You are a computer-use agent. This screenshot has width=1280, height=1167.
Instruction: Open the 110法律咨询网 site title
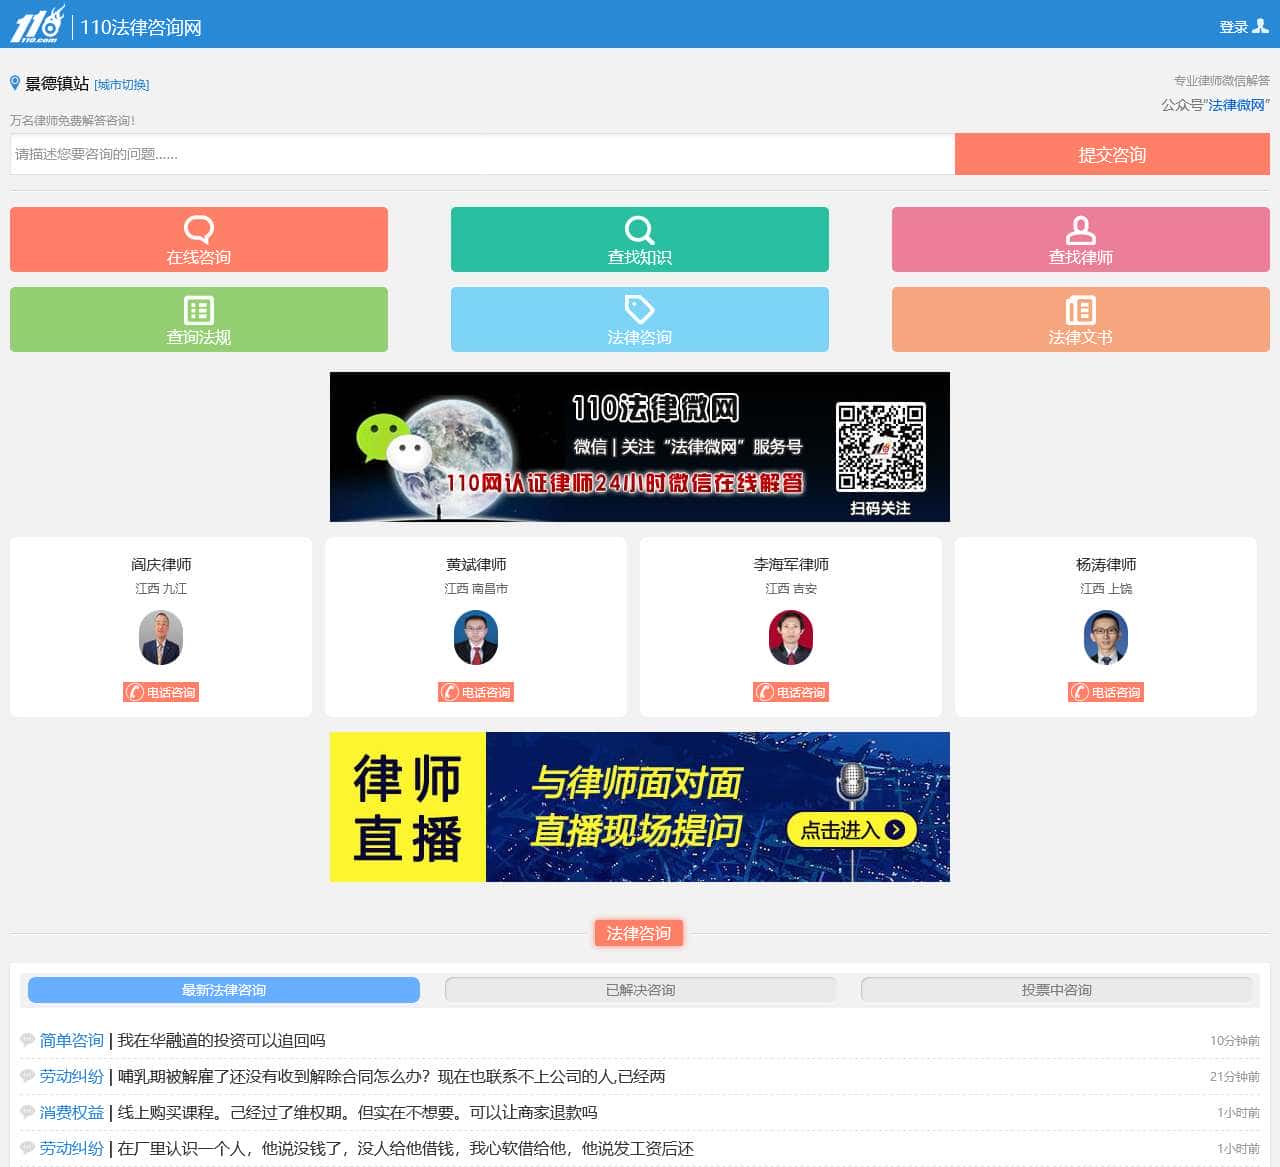(141, 27)
